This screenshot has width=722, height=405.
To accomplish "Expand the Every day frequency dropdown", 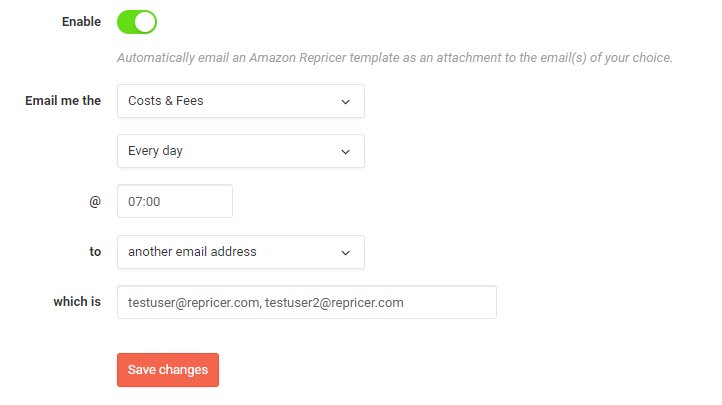I will (240, 151).
